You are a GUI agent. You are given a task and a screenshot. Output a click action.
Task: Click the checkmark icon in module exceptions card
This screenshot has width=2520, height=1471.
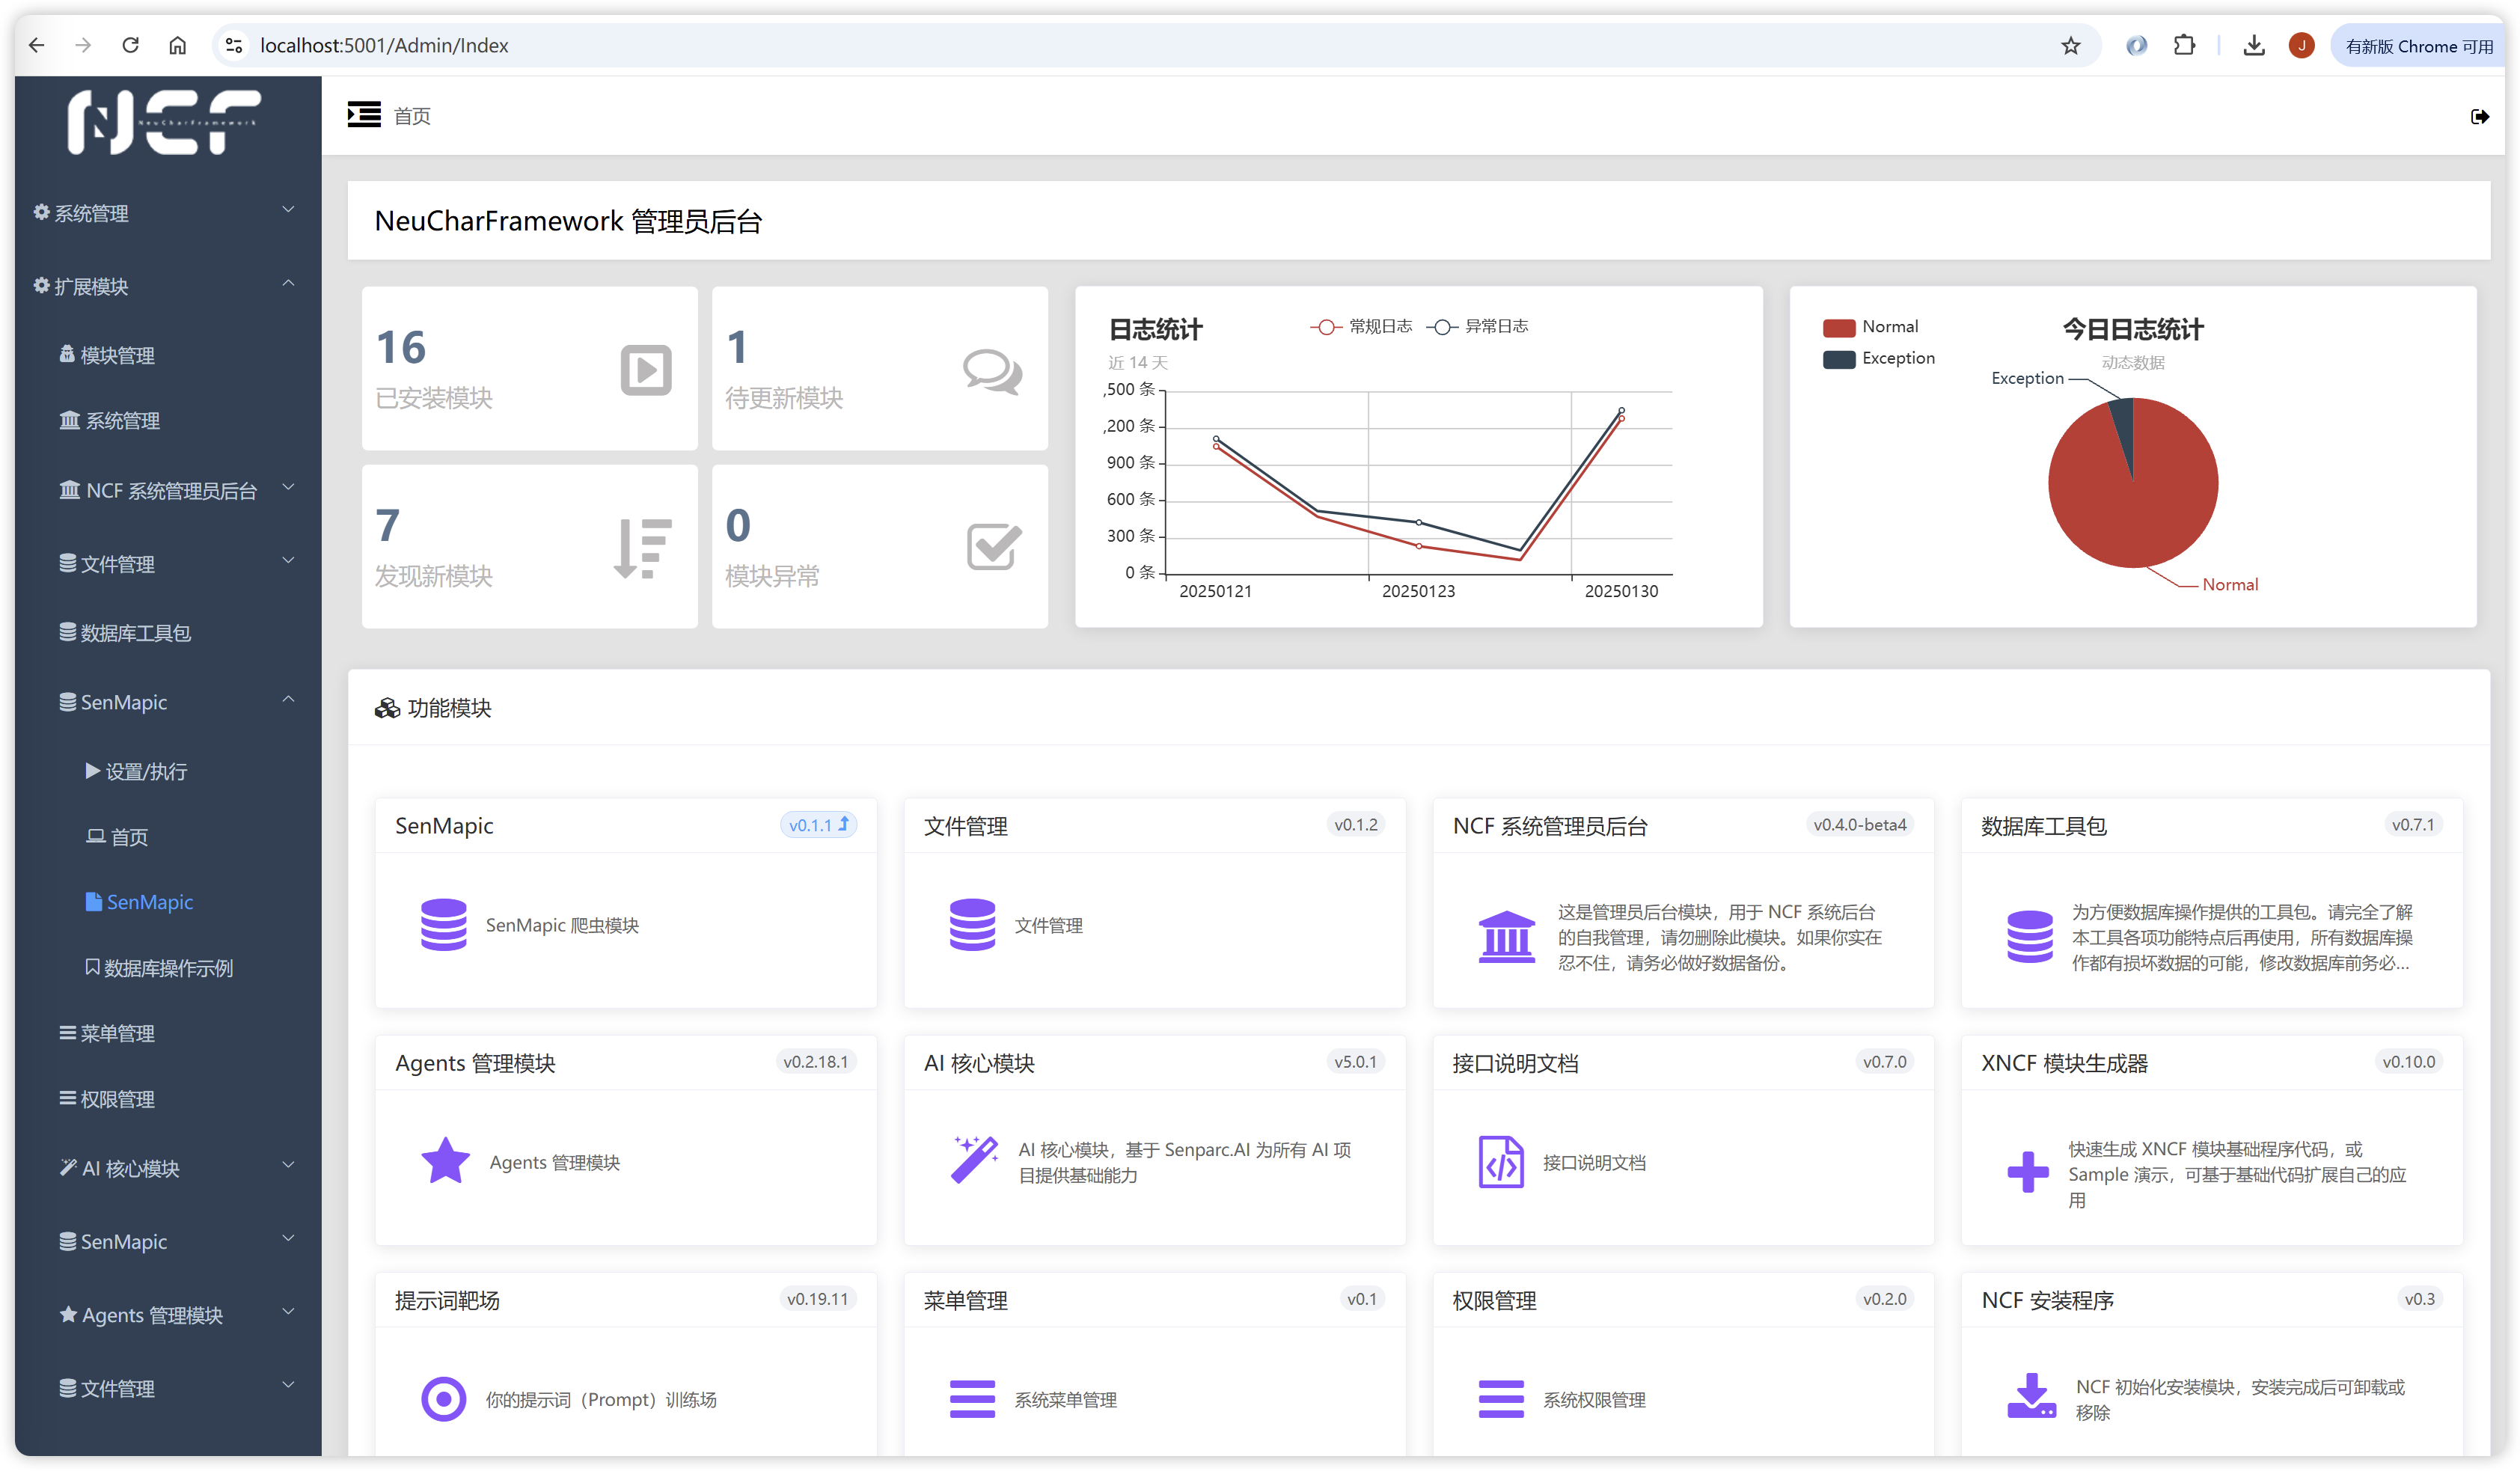click(x=994, y=547)
